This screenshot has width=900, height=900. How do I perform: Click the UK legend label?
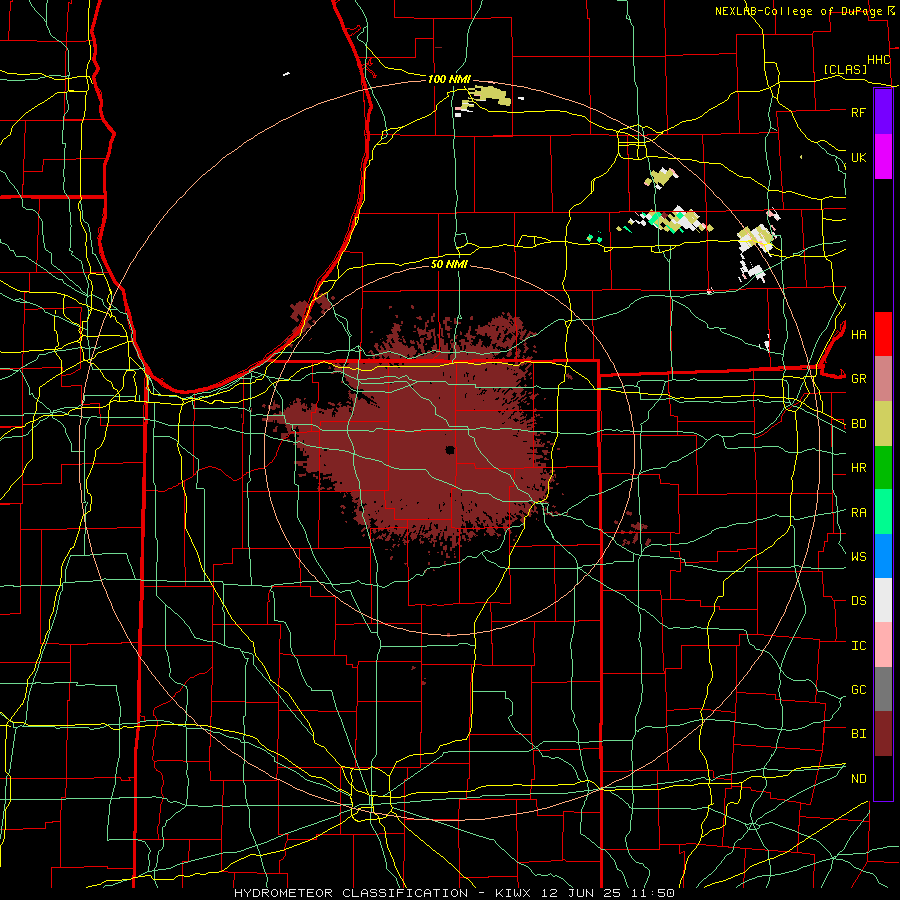(x=858, y=157)
